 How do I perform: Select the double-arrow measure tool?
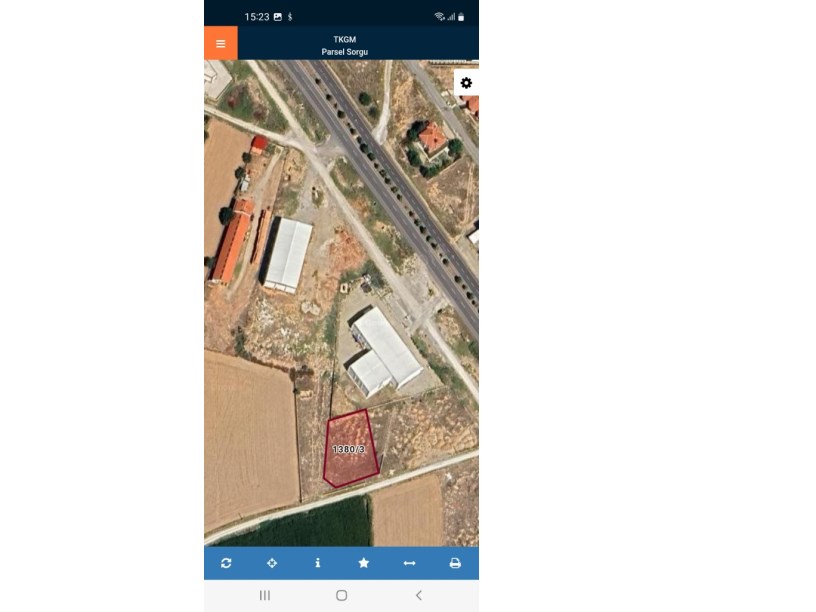point(410,563)
